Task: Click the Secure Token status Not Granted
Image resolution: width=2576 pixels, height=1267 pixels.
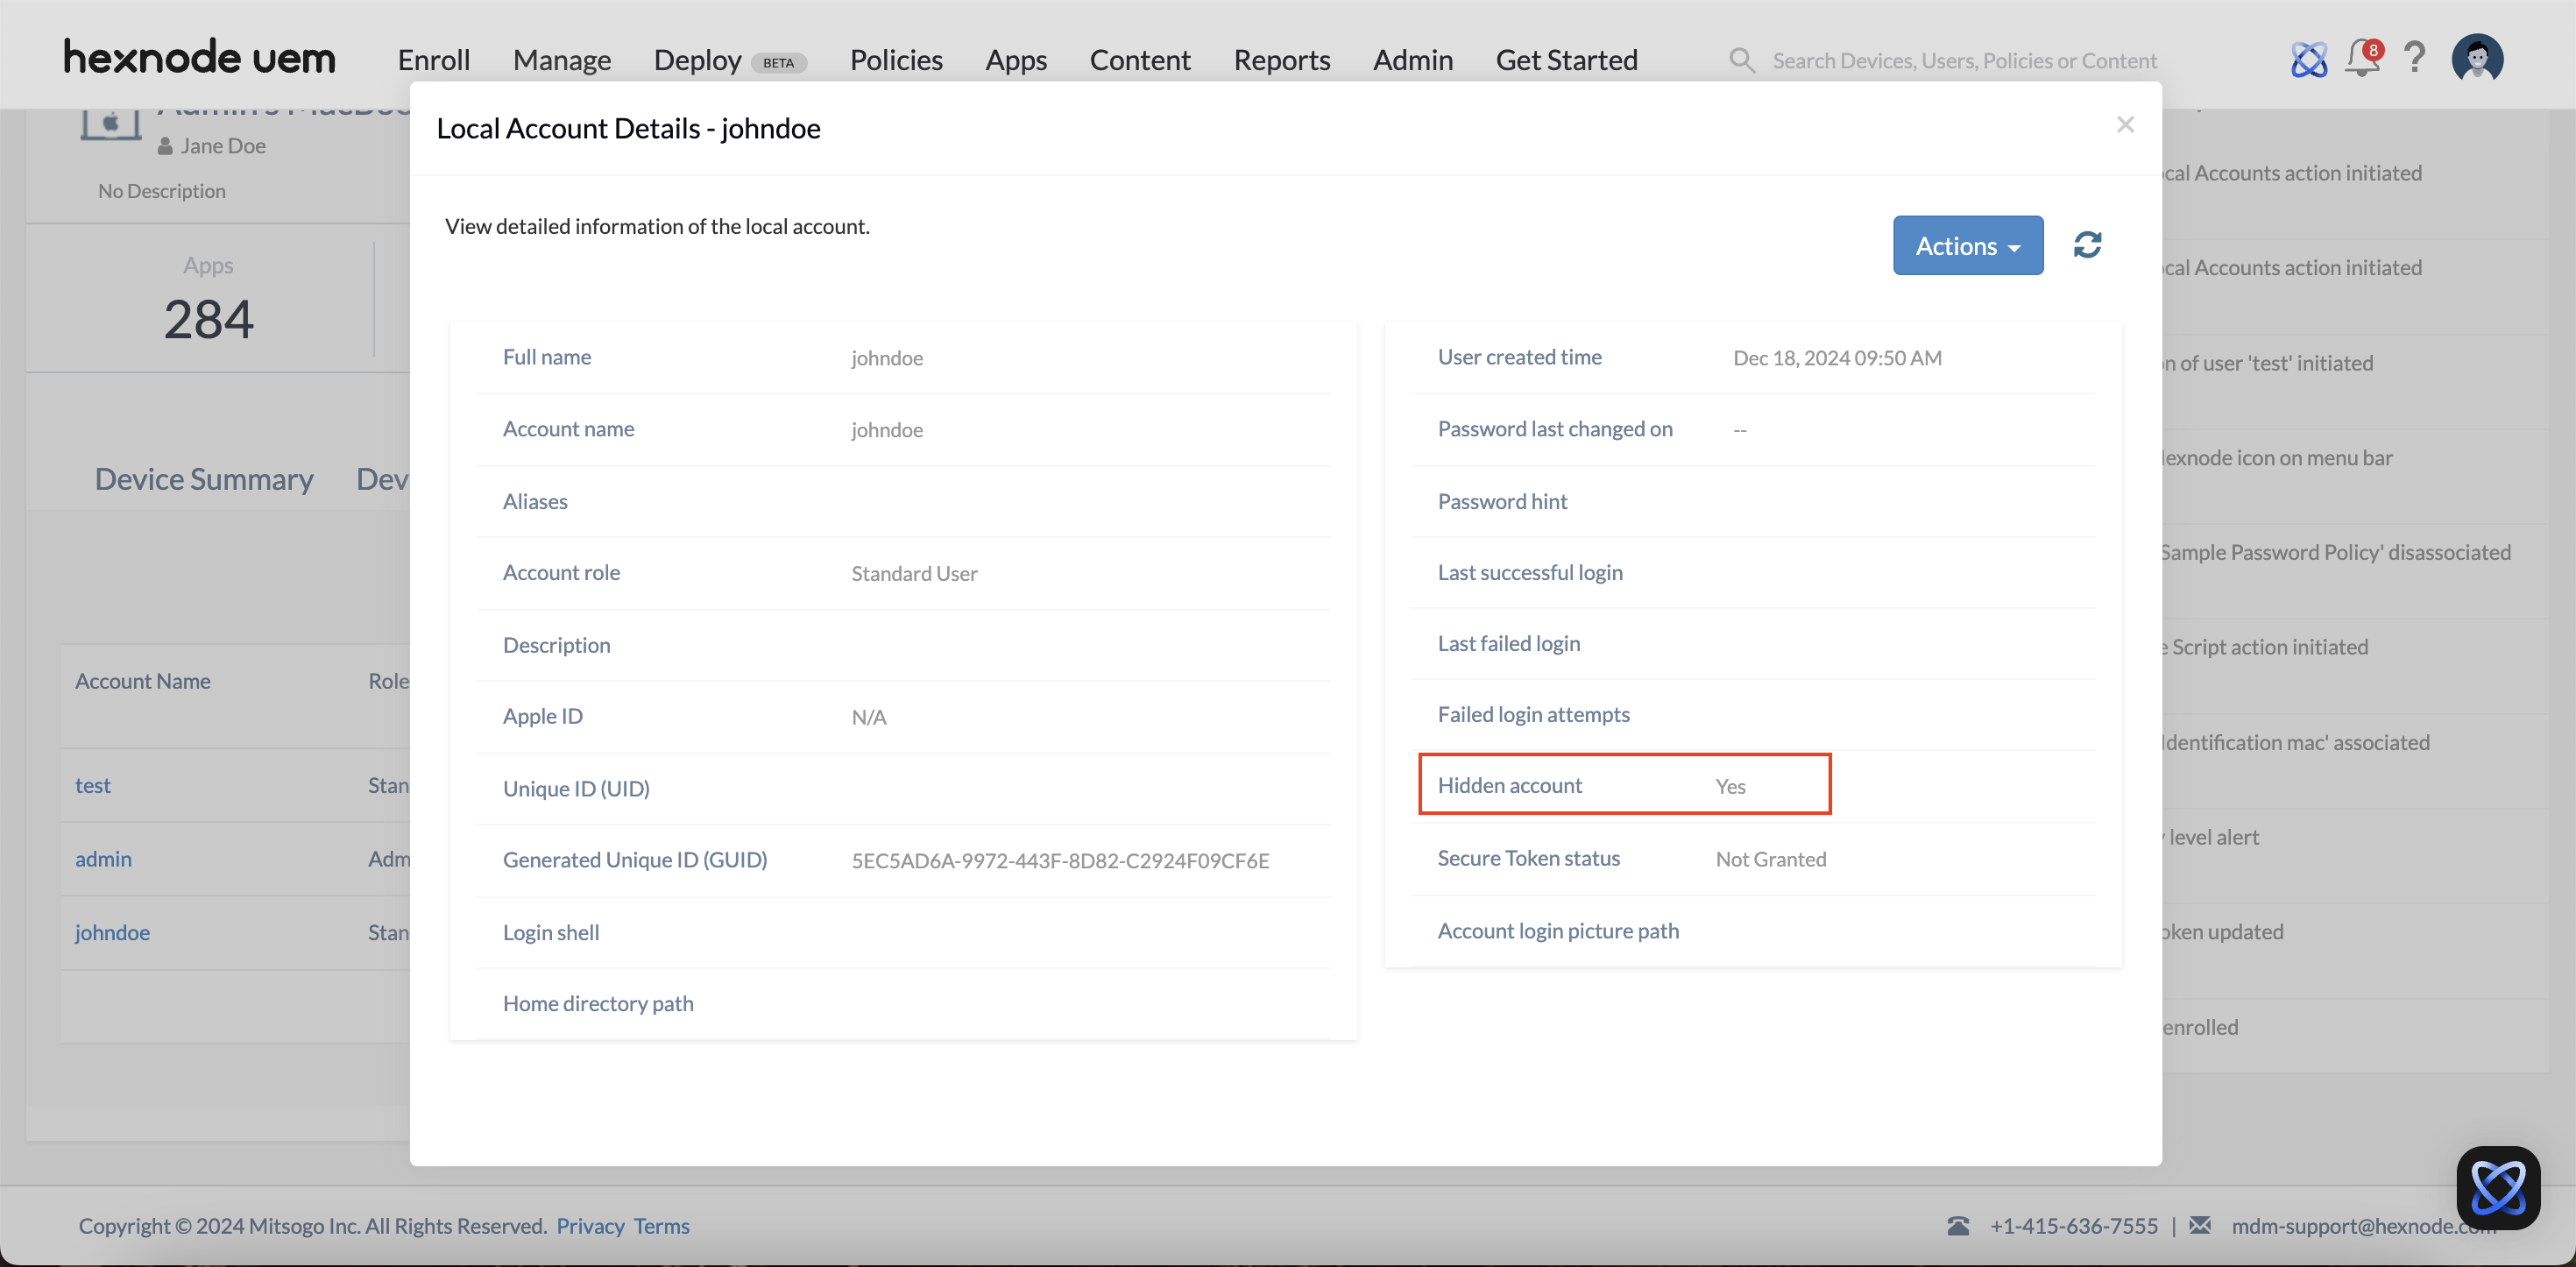Action: tap(1771, 860)
